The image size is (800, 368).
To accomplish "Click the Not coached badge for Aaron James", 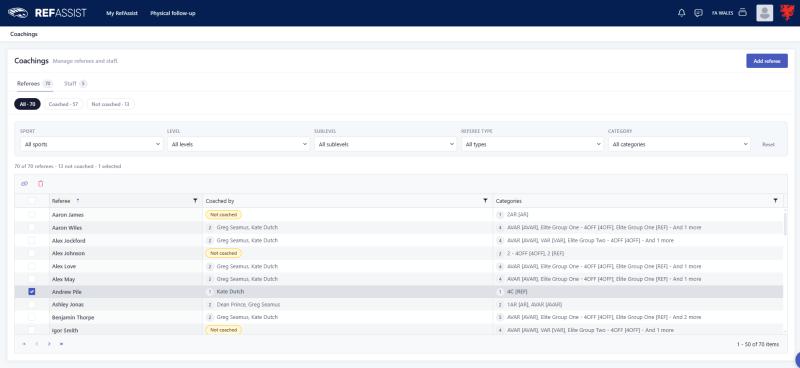I will 223,215.
